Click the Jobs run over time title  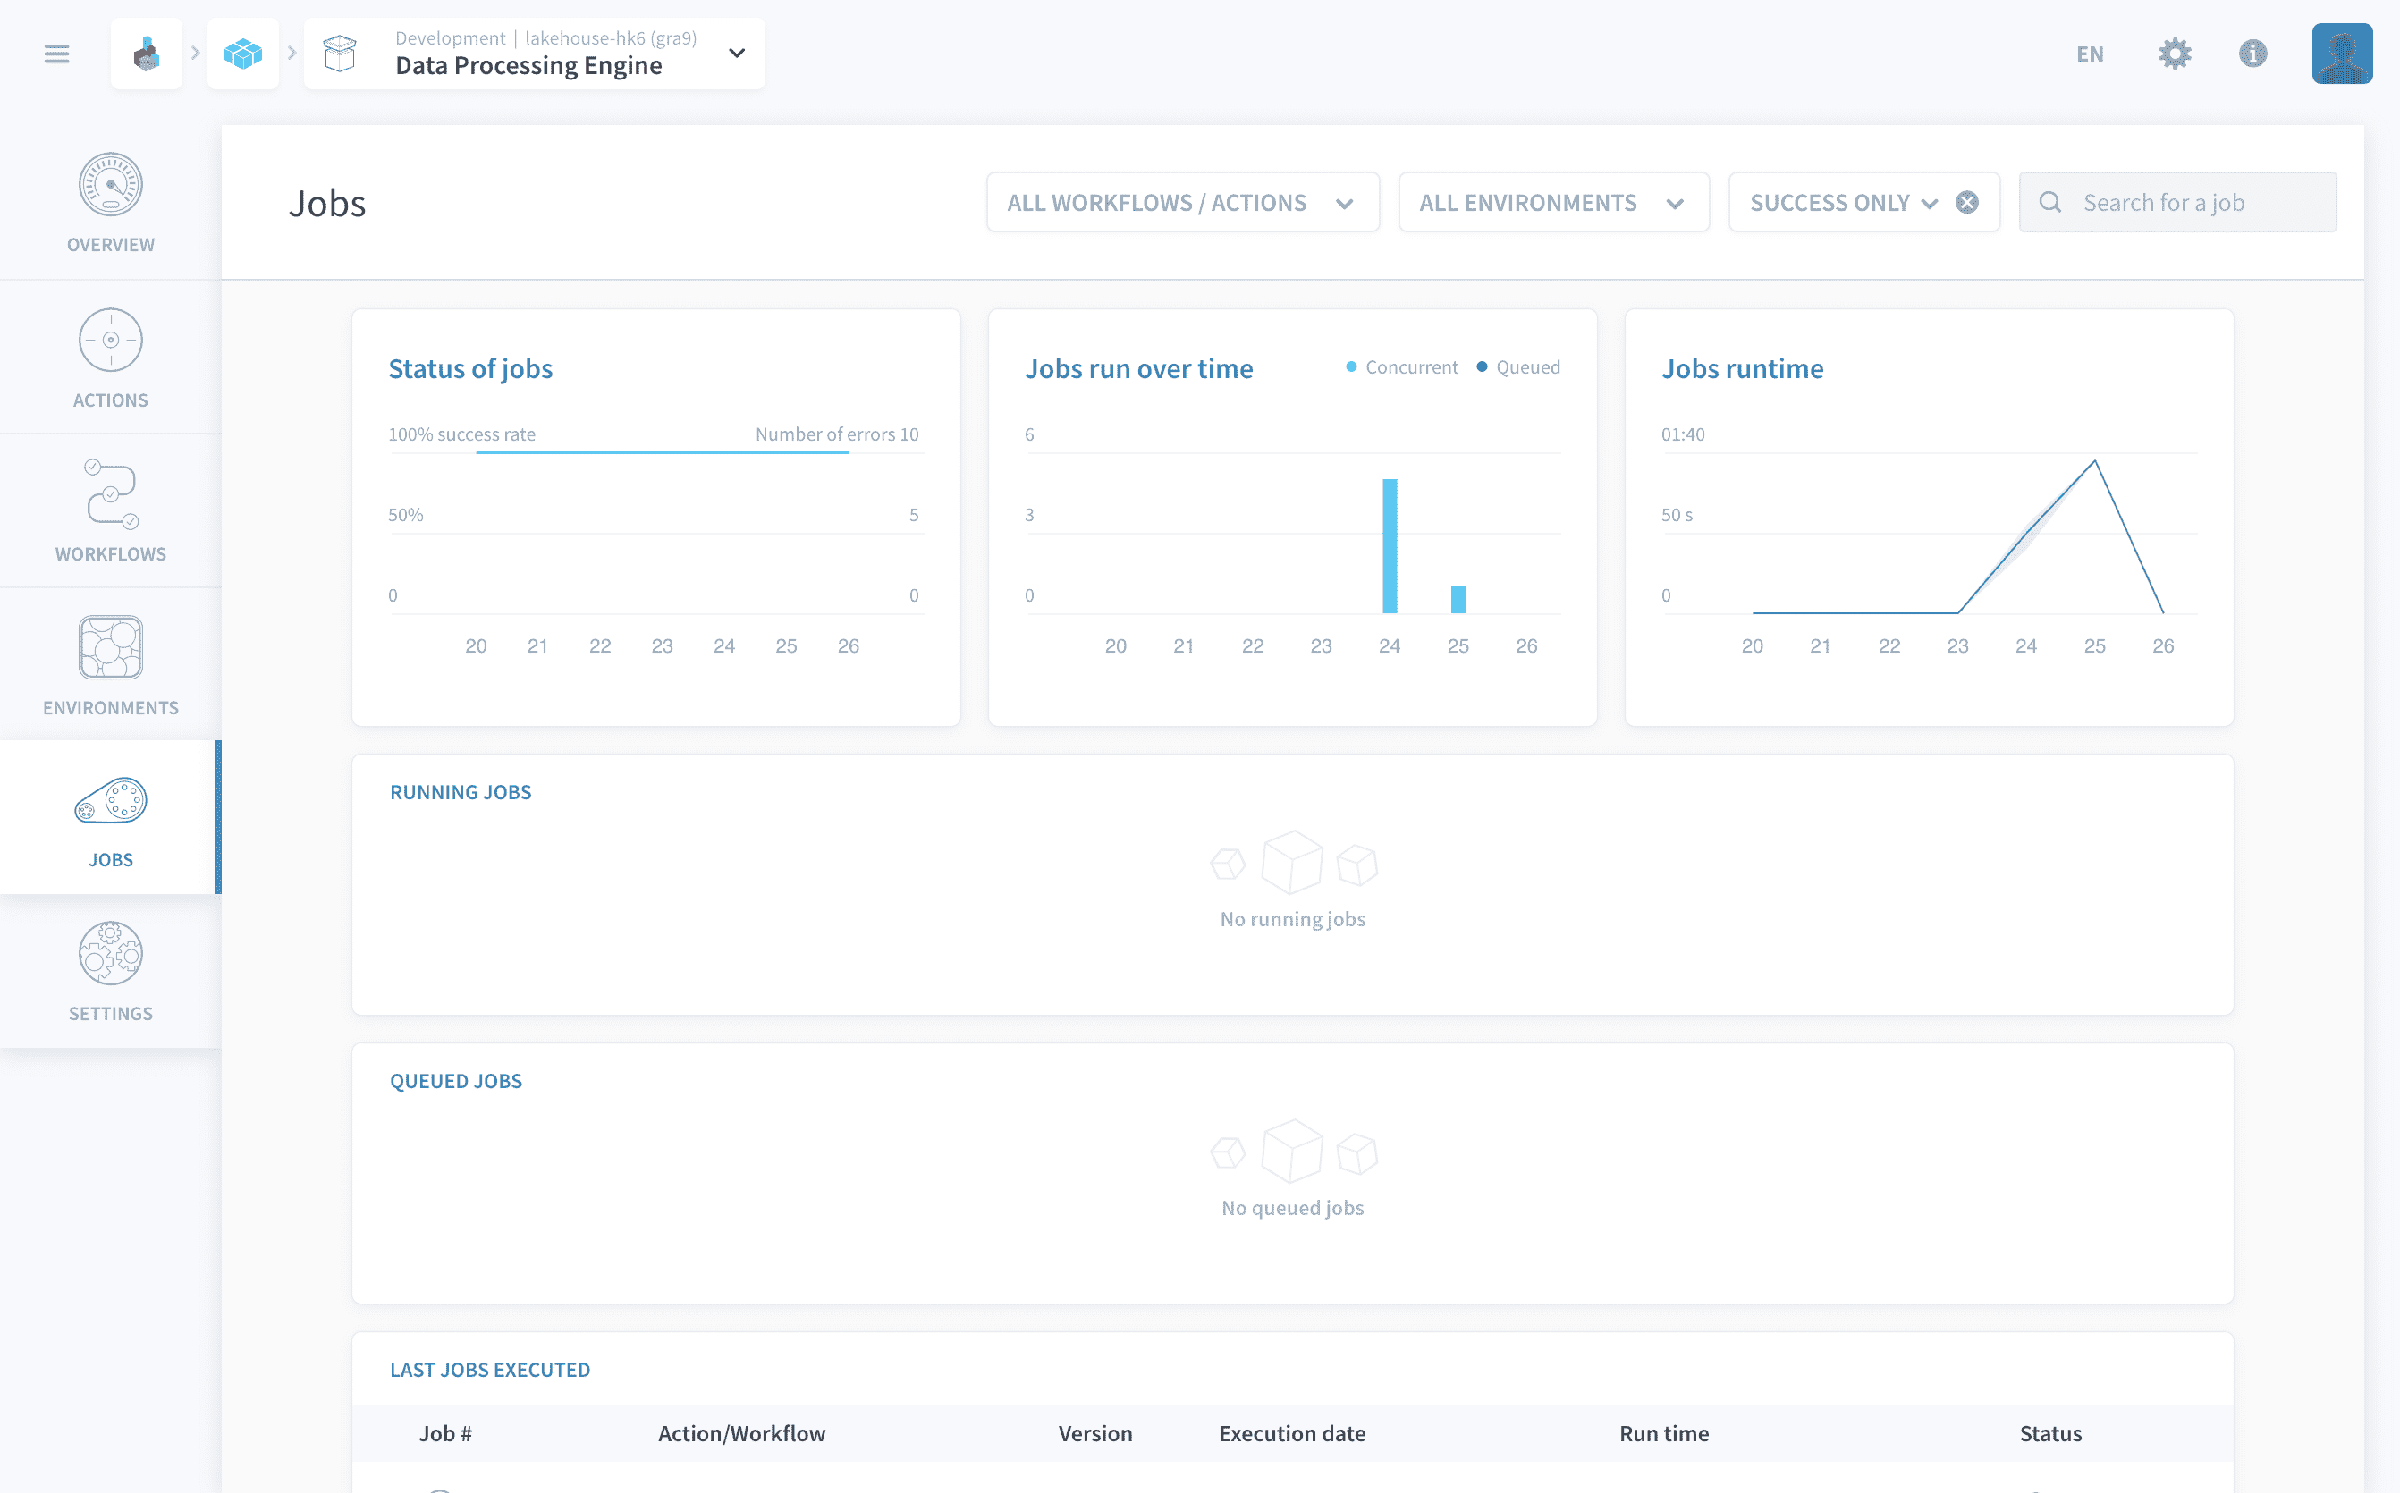click(x=1140, y=369)
